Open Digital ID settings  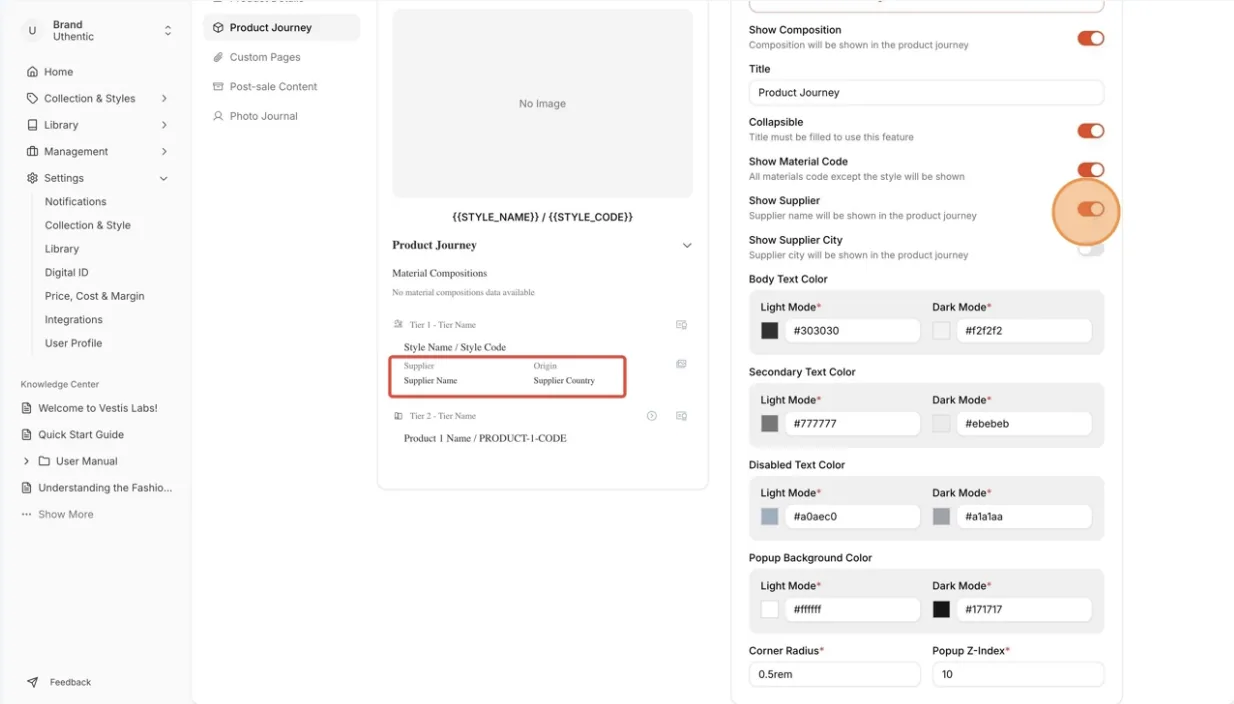click(66, 272)
